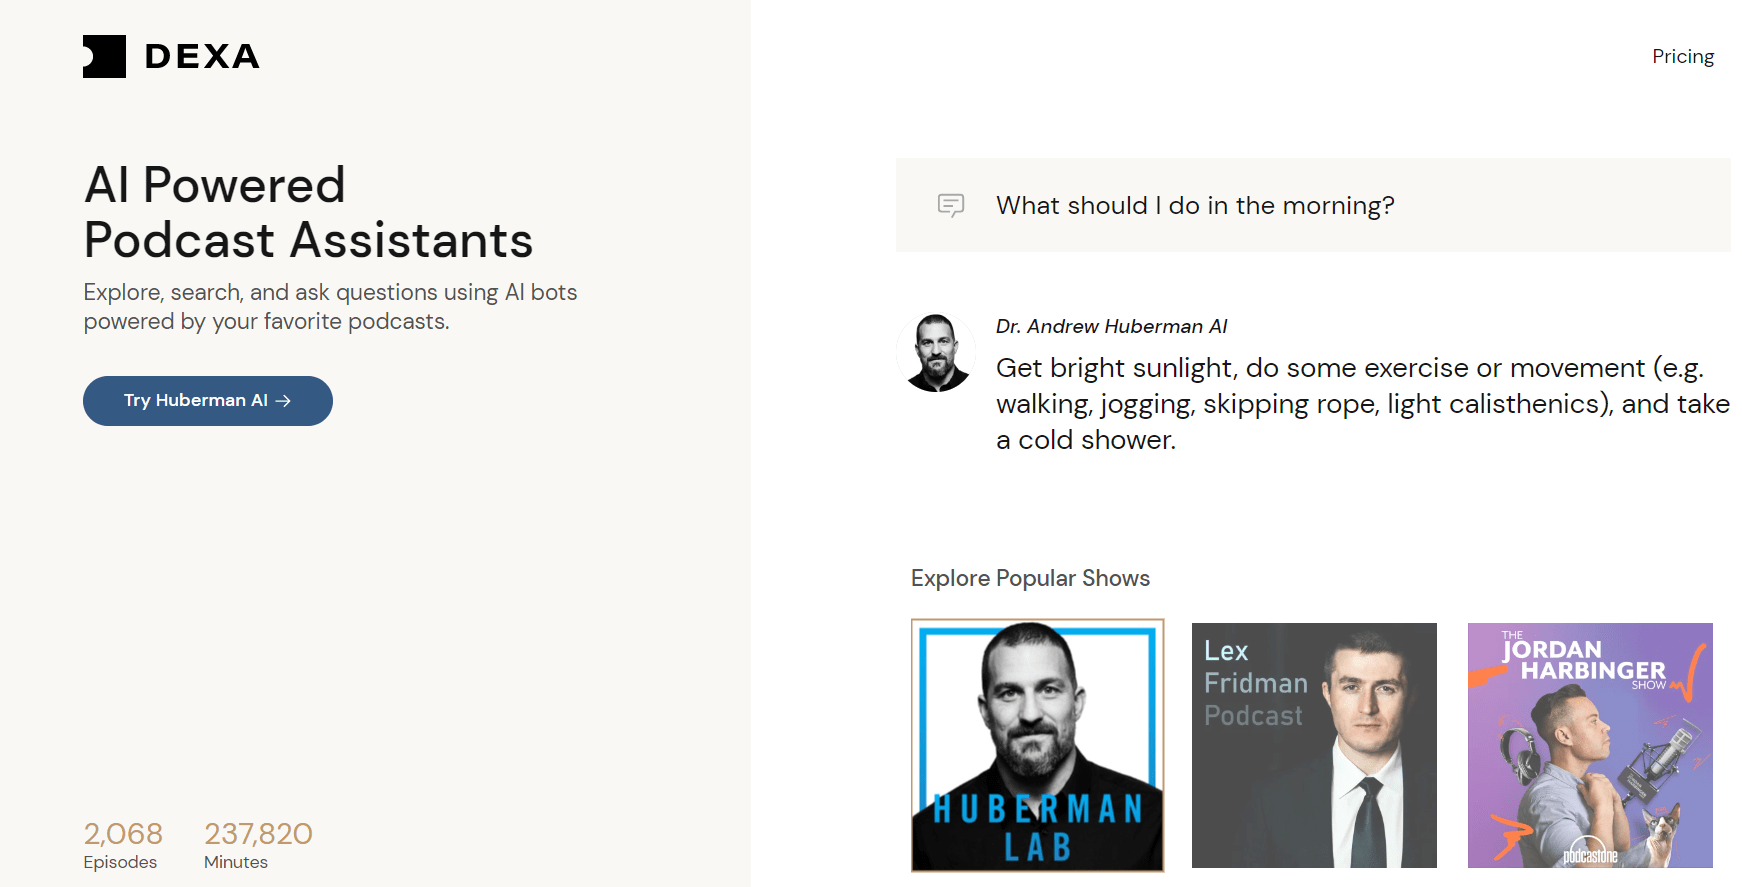
Task: Click the black DEXA logo icon
Action: click(104, 57)
